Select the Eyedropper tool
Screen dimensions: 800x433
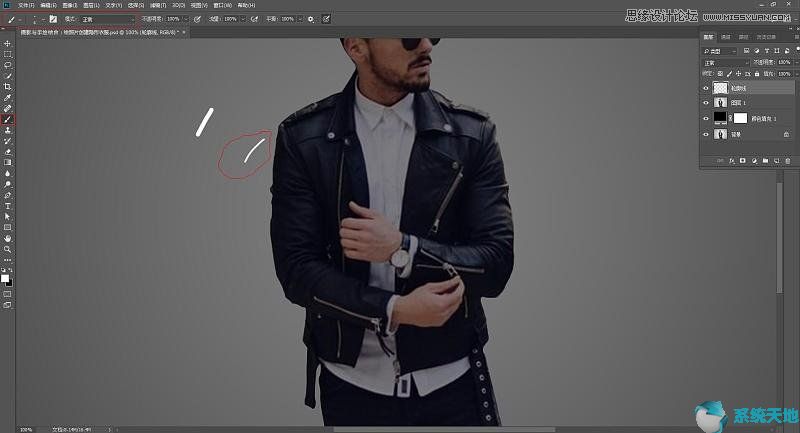coord(7,97)
